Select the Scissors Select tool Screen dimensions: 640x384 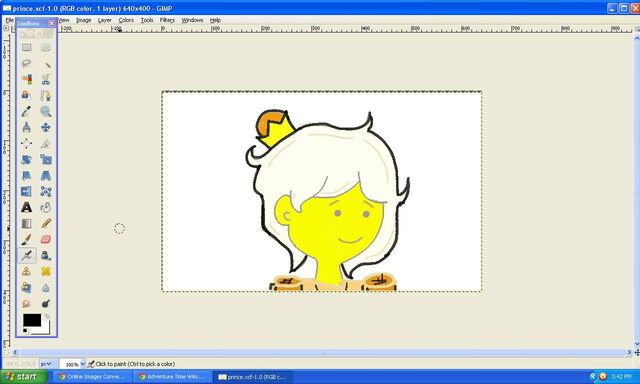coord(46,79)
